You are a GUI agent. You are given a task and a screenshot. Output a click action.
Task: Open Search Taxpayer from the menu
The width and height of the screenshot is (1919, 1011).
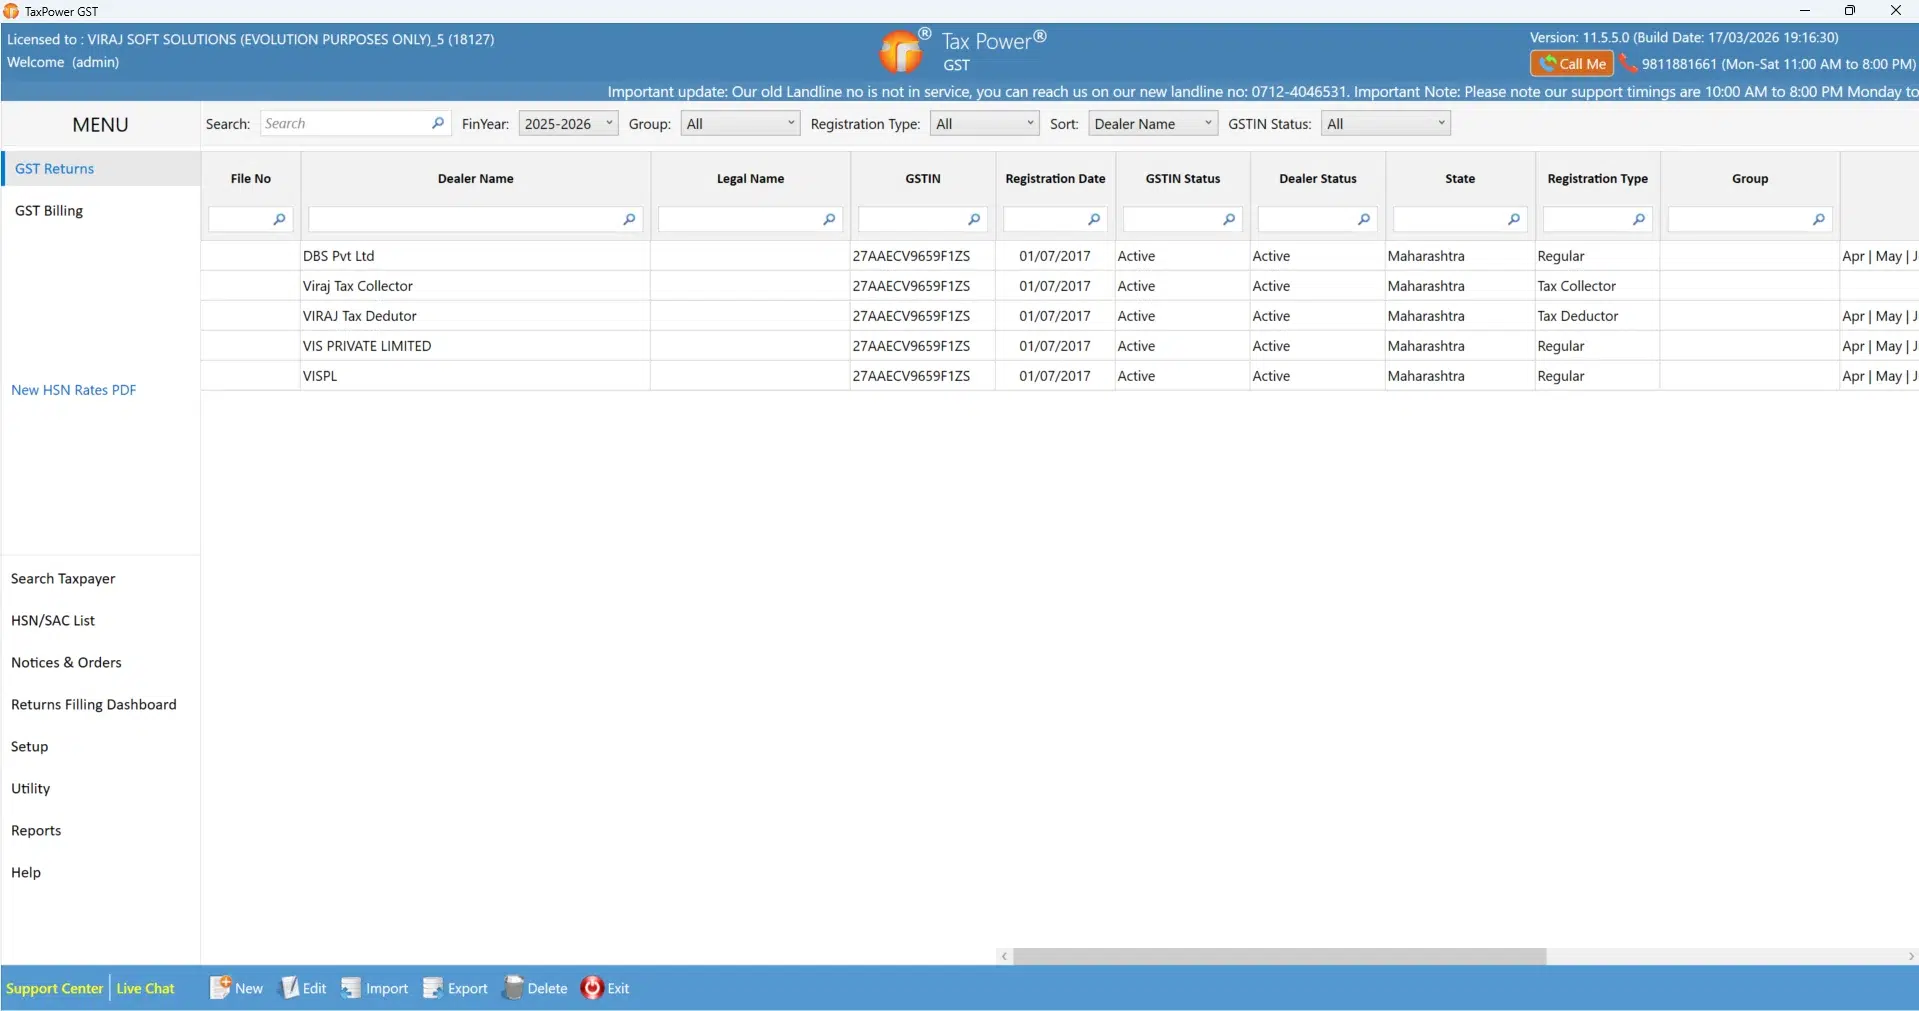(x=63, y=579)
